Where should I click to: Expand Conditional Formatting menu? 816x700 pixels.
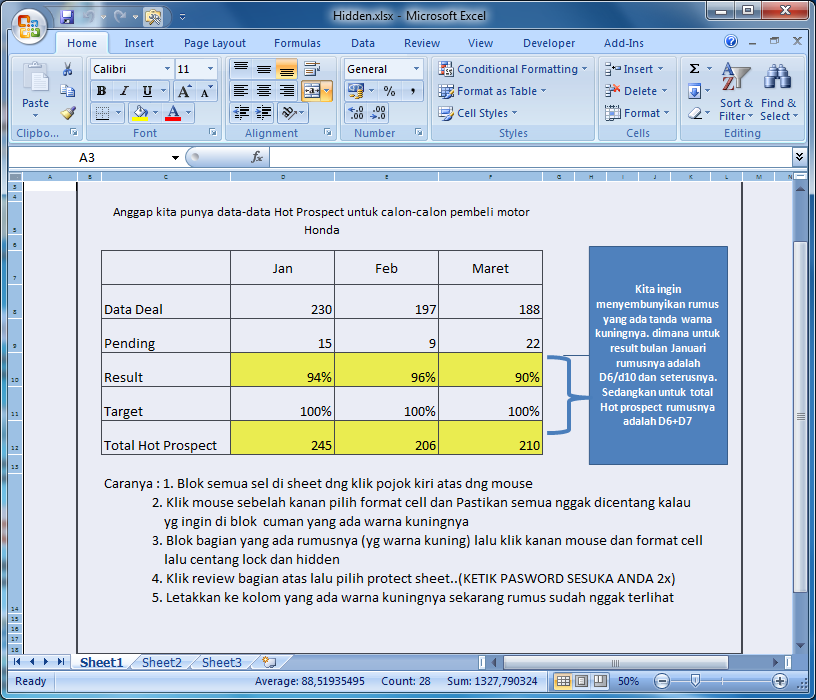click(513, 69)
